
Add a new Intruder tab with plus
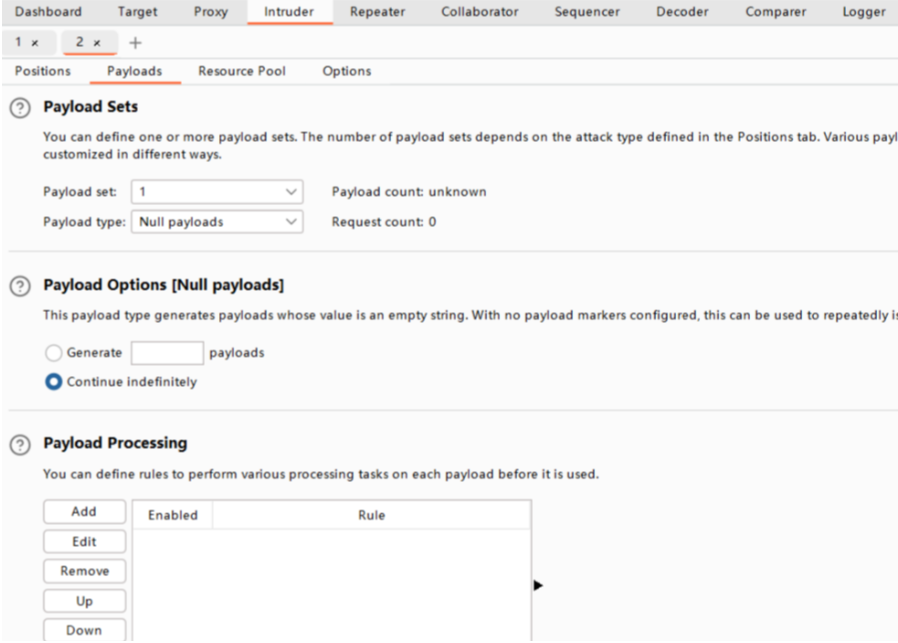136,44
